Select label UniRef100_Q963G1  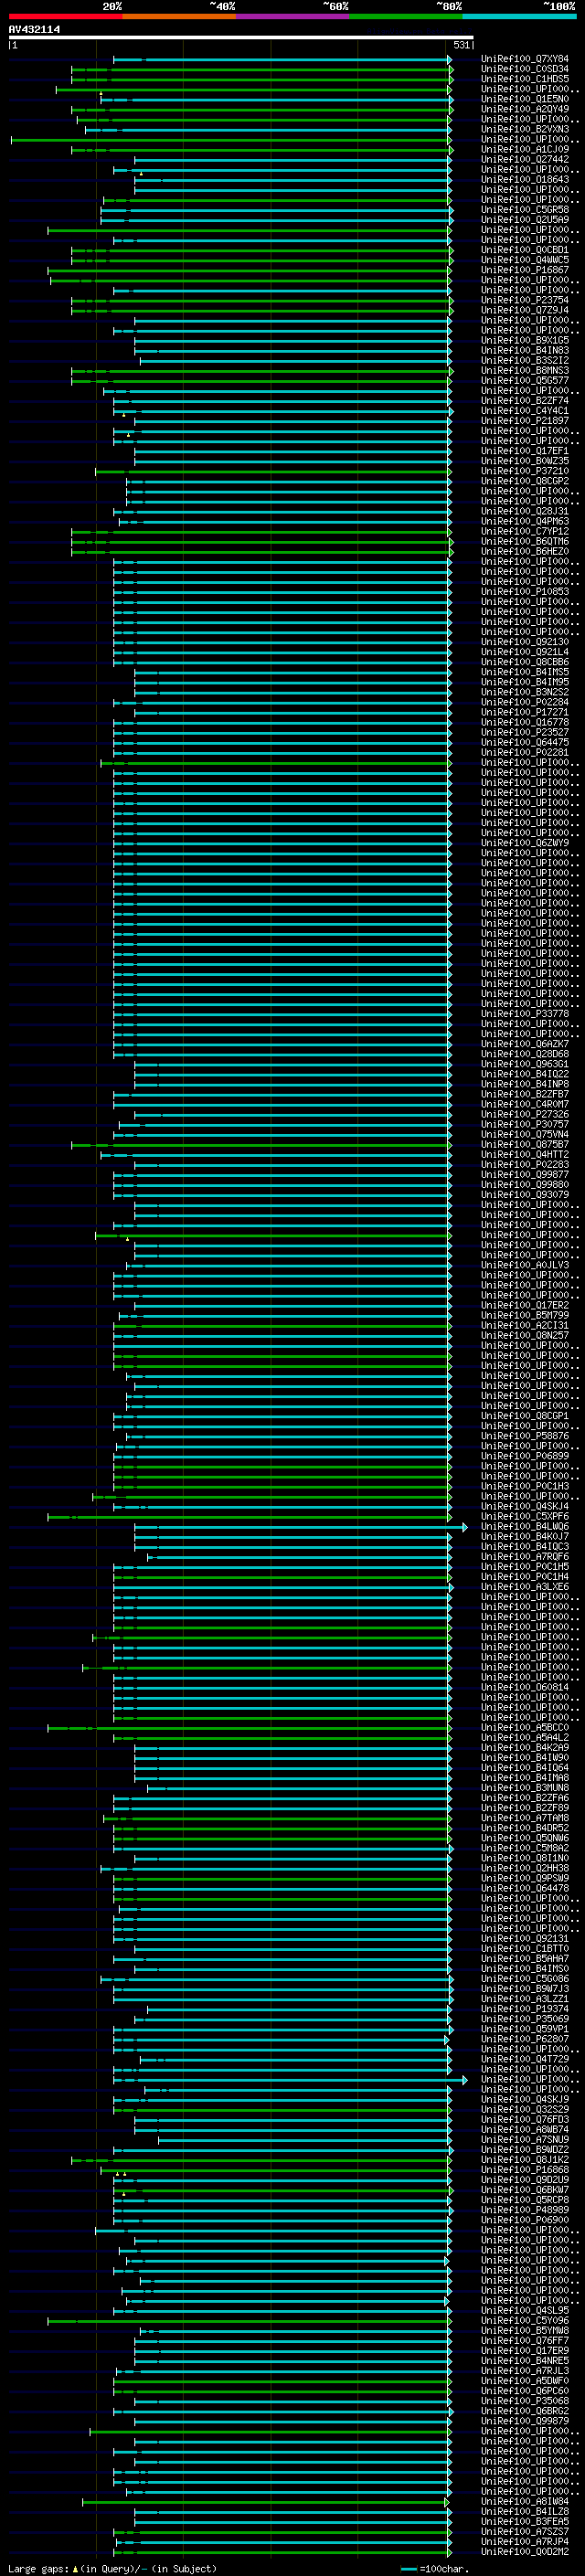(525, 1064)
